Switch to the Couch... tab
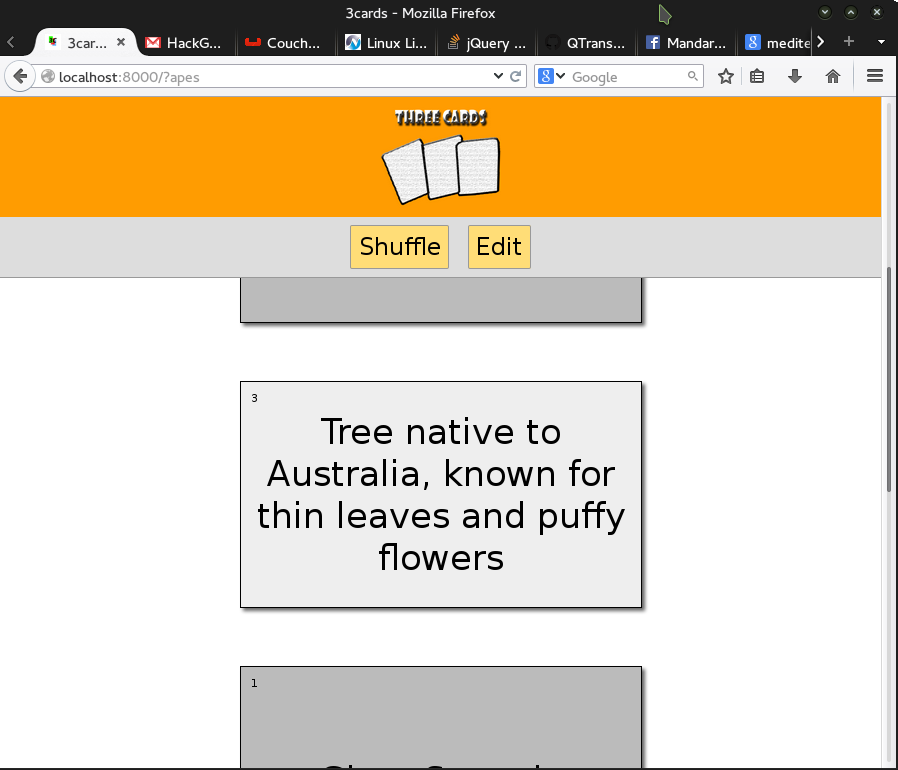The image size is (898, 770). click(x=284, y=43)
